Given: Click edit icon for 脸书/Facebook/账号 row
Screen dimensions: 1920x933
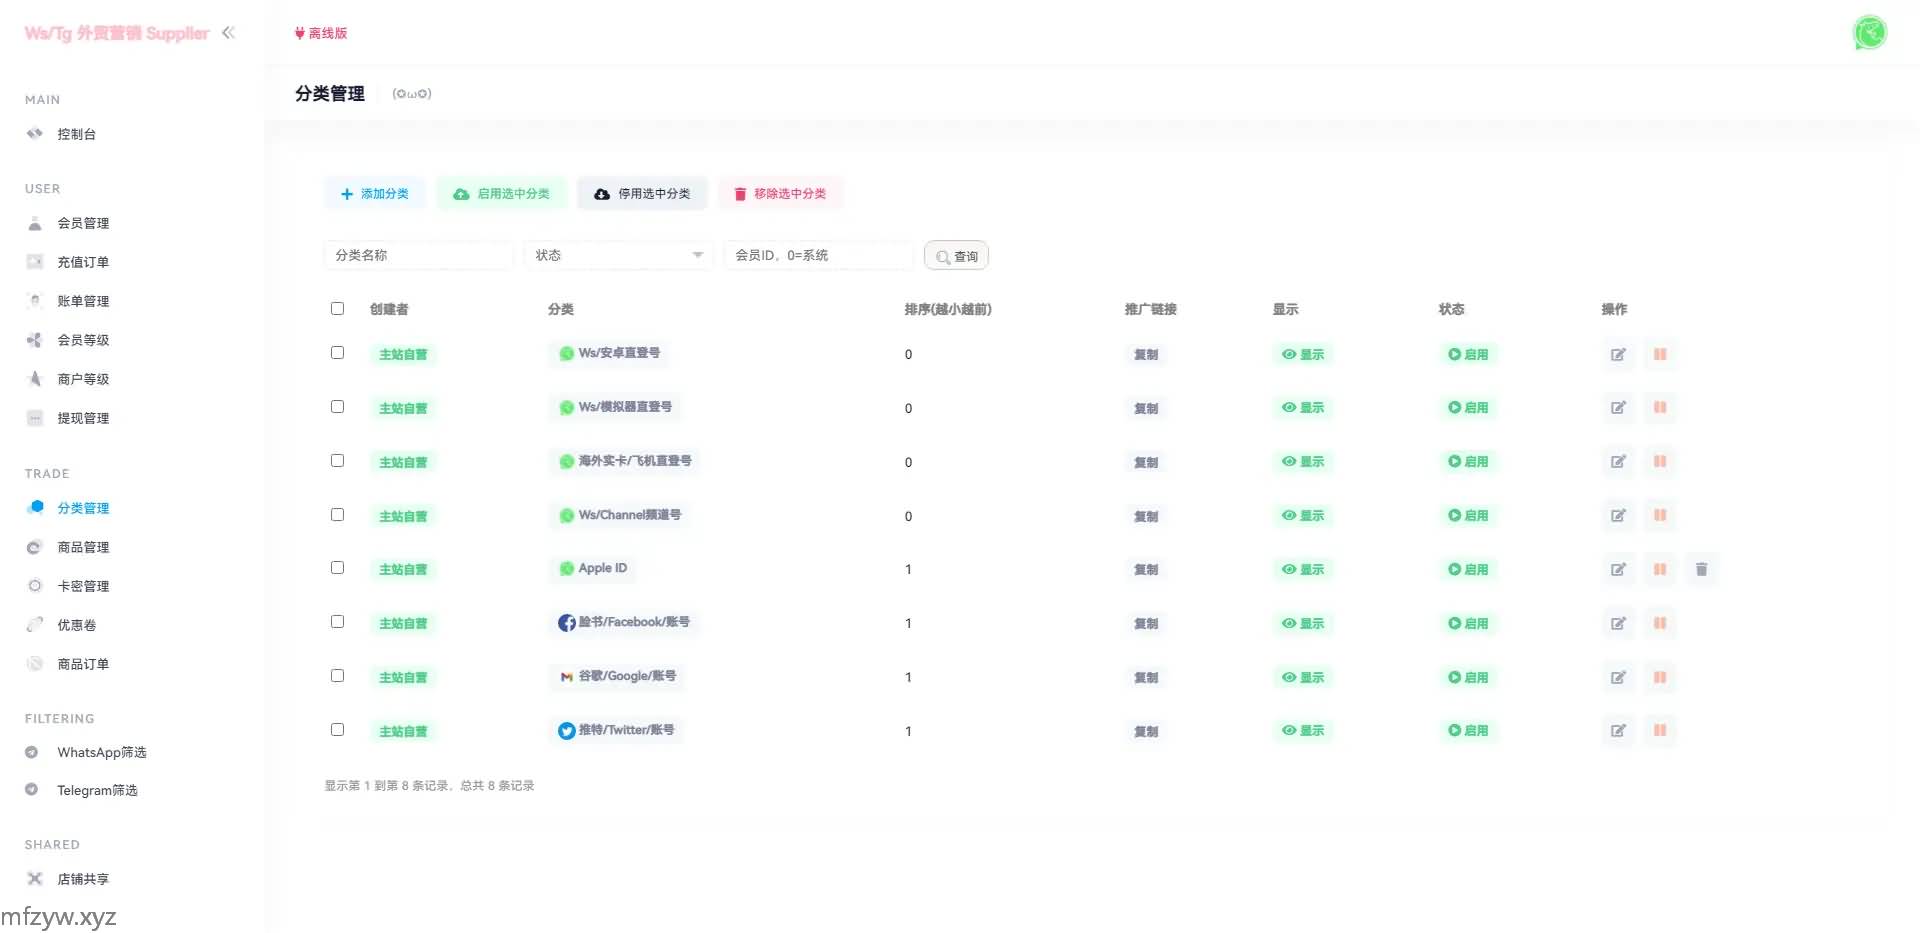Looking at the screenshot, I should (x=1617, y=623).
